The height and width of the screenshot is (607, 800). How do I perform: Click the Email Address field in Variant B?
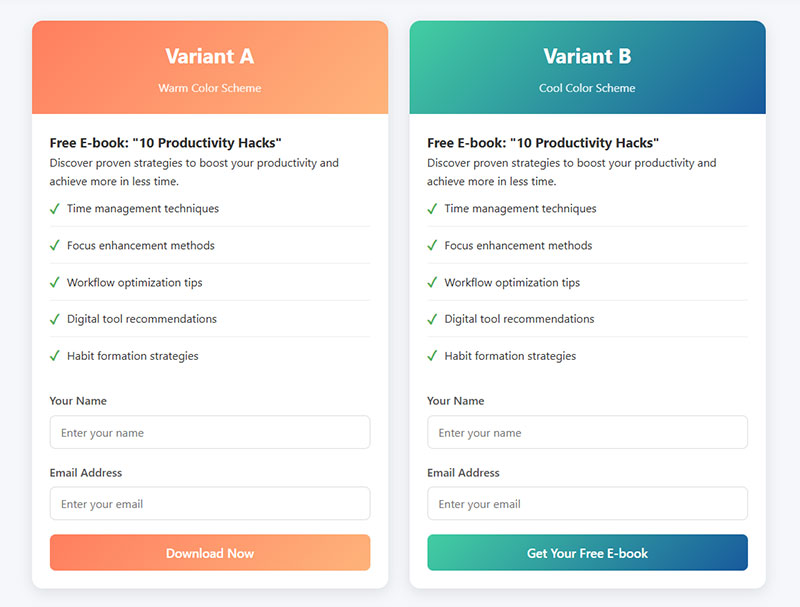587,503
